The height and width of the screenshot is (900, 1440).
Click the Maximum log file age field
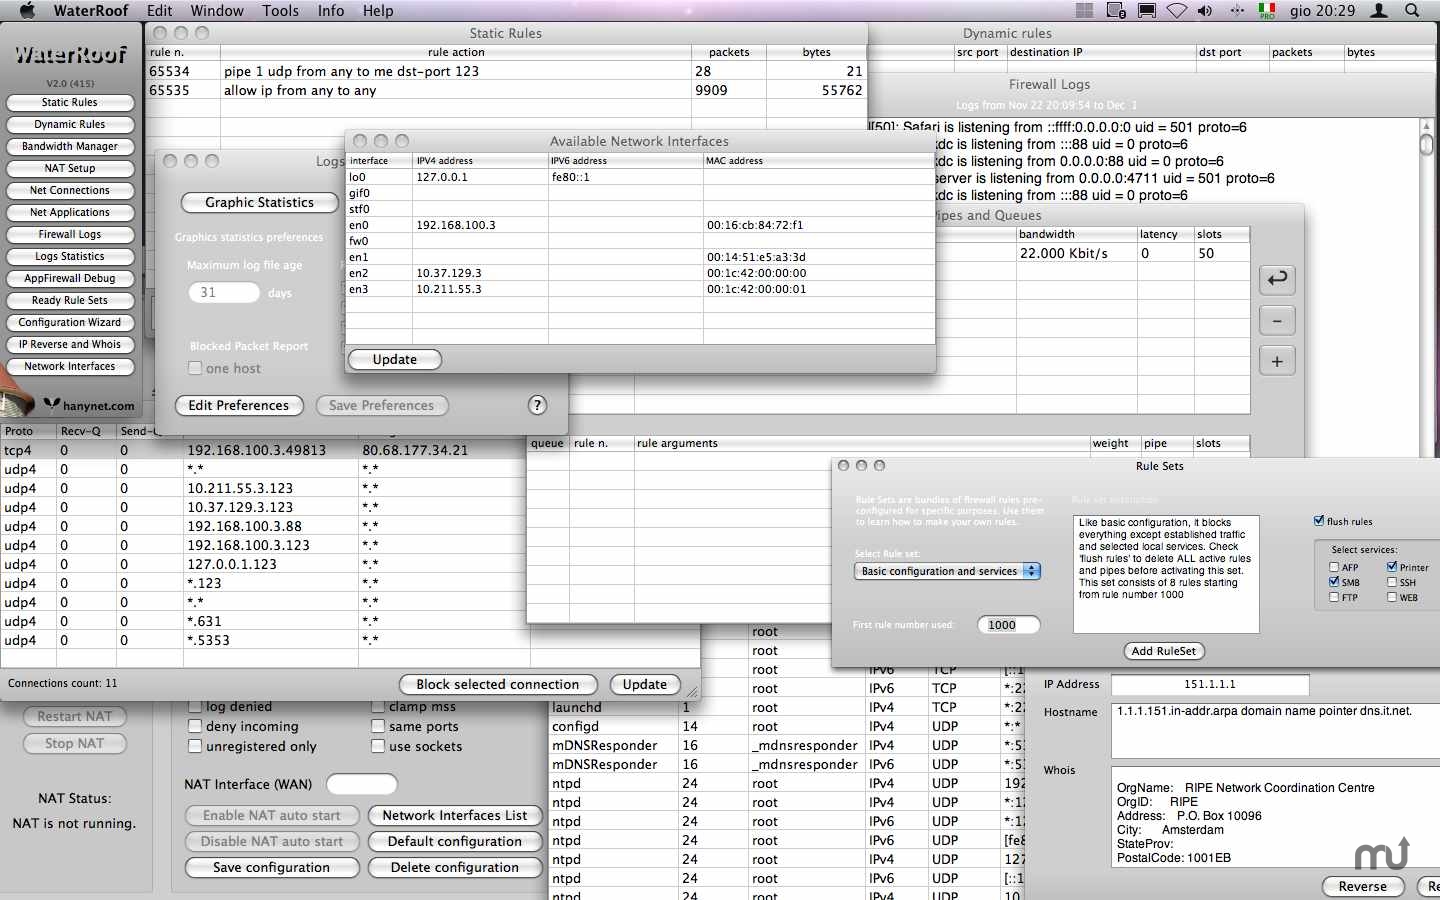pos(224,292)
